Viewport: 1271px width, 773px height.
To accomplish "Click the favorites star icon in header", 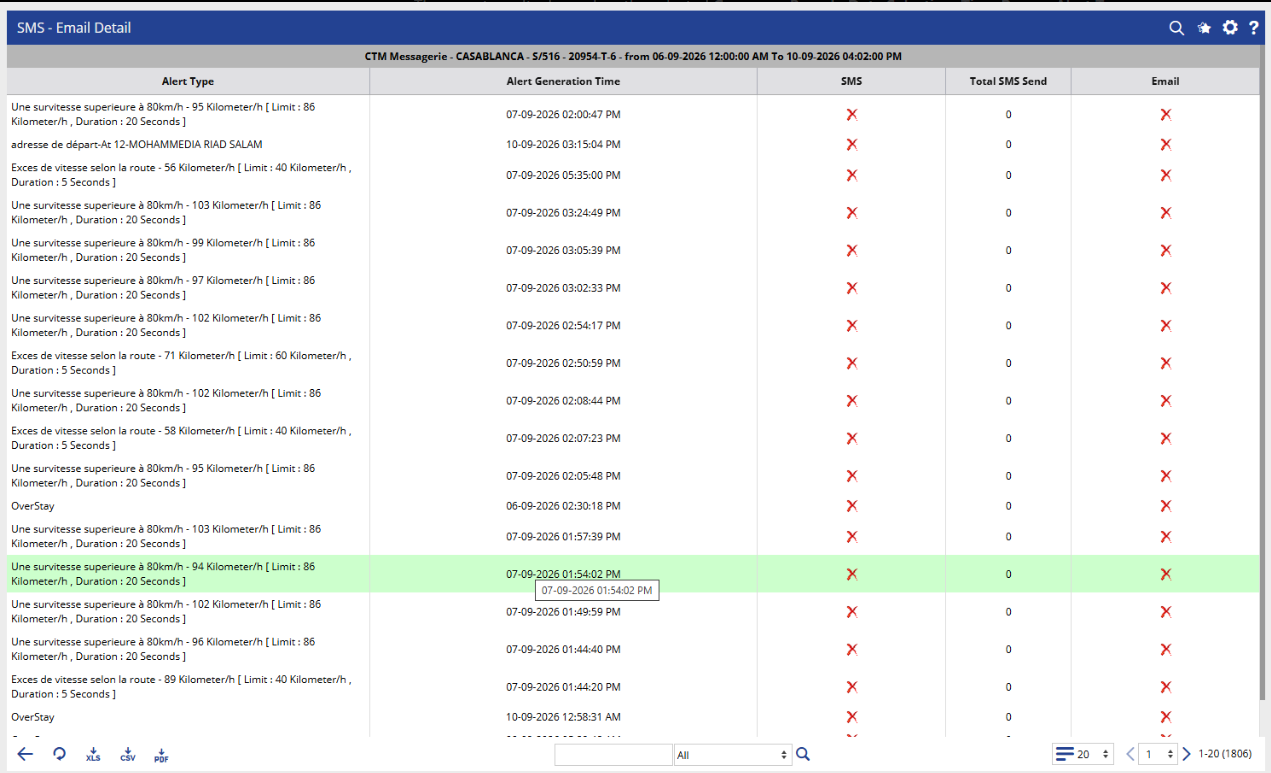I will tap(1204, 28).
